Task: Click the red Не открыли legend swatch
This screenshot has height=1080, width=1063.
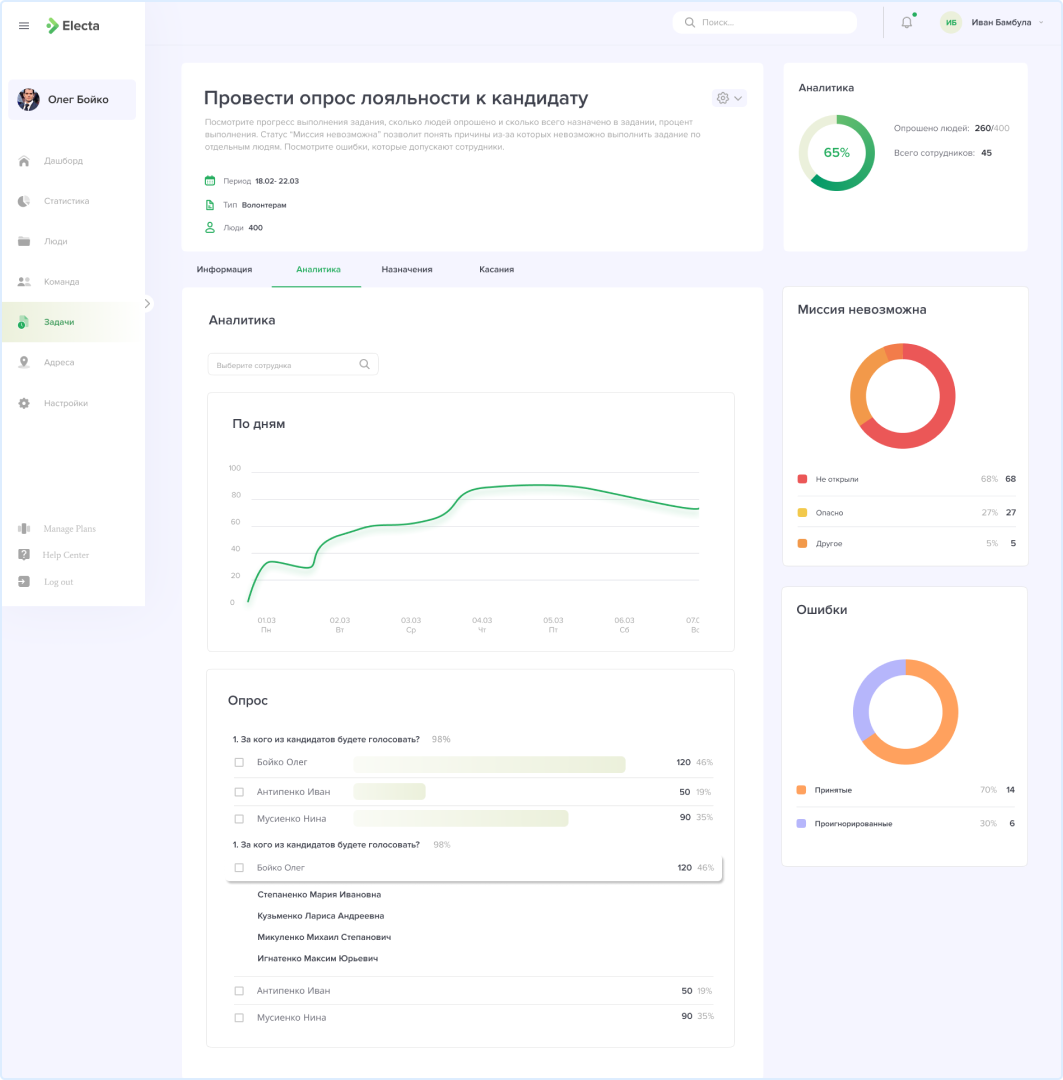Action: [802, 479]
